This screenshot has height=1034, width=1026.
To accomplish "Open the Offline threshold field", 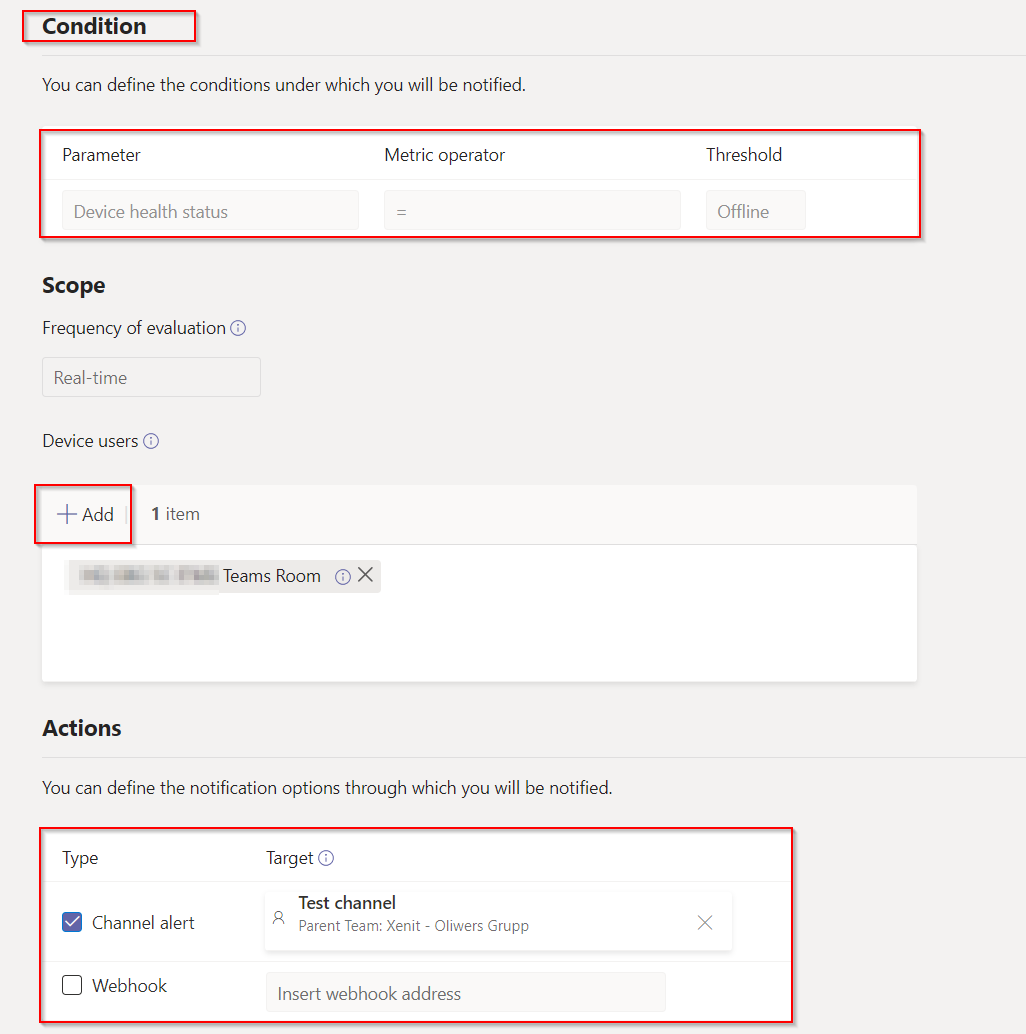I will [755, 211].
